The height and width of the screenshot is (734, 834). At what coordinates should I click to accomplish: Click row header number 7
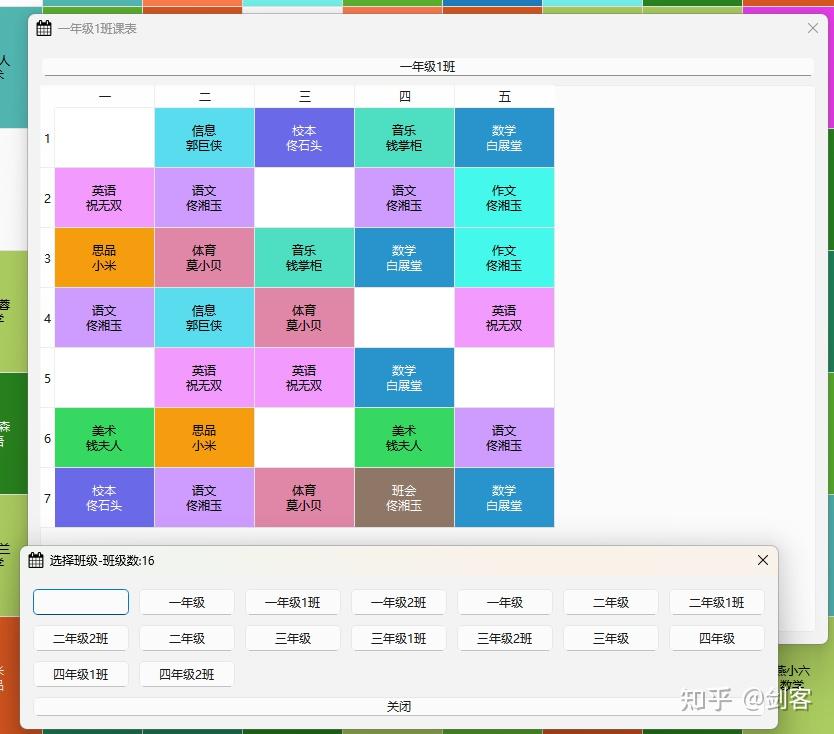[47, 498]
